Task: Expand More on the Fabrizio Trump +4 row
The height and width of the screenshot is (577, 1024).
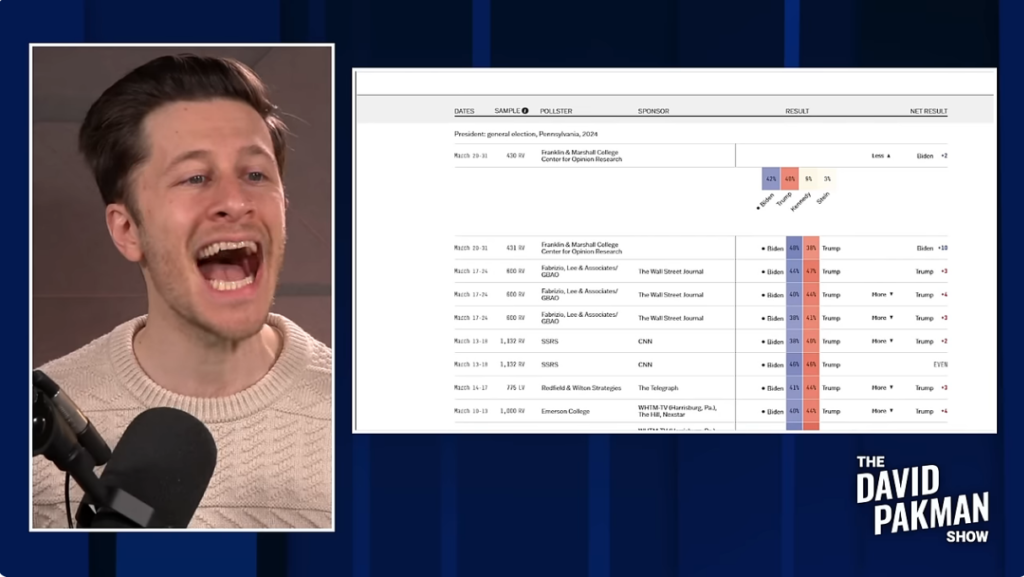Action: [x=882, y=295]
